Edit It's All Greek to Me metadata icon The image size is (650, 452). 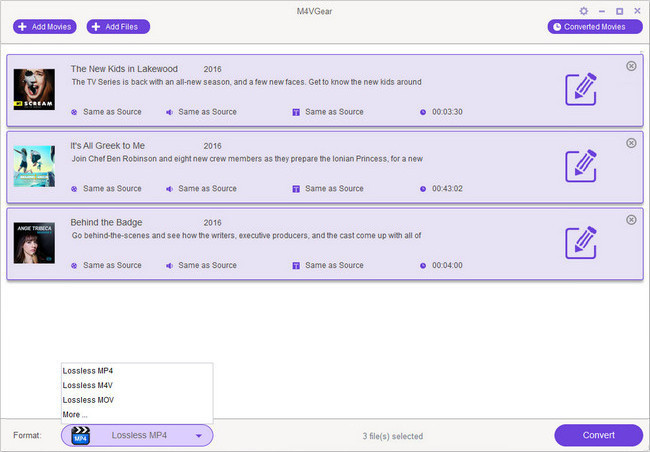[581, 166]
